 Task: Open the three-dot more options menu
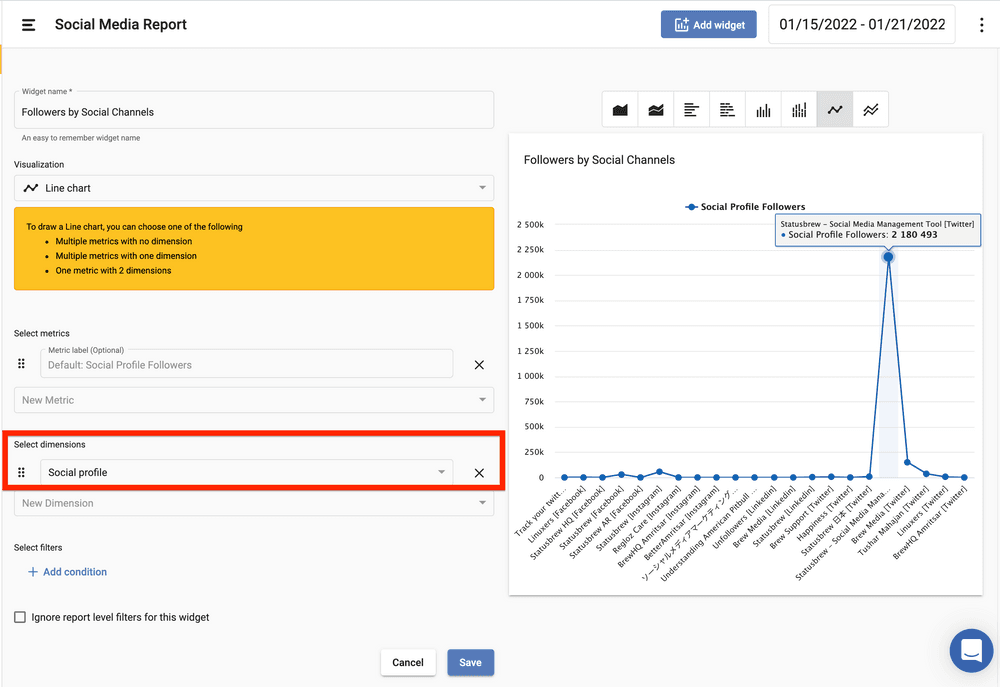coord(982,25)
